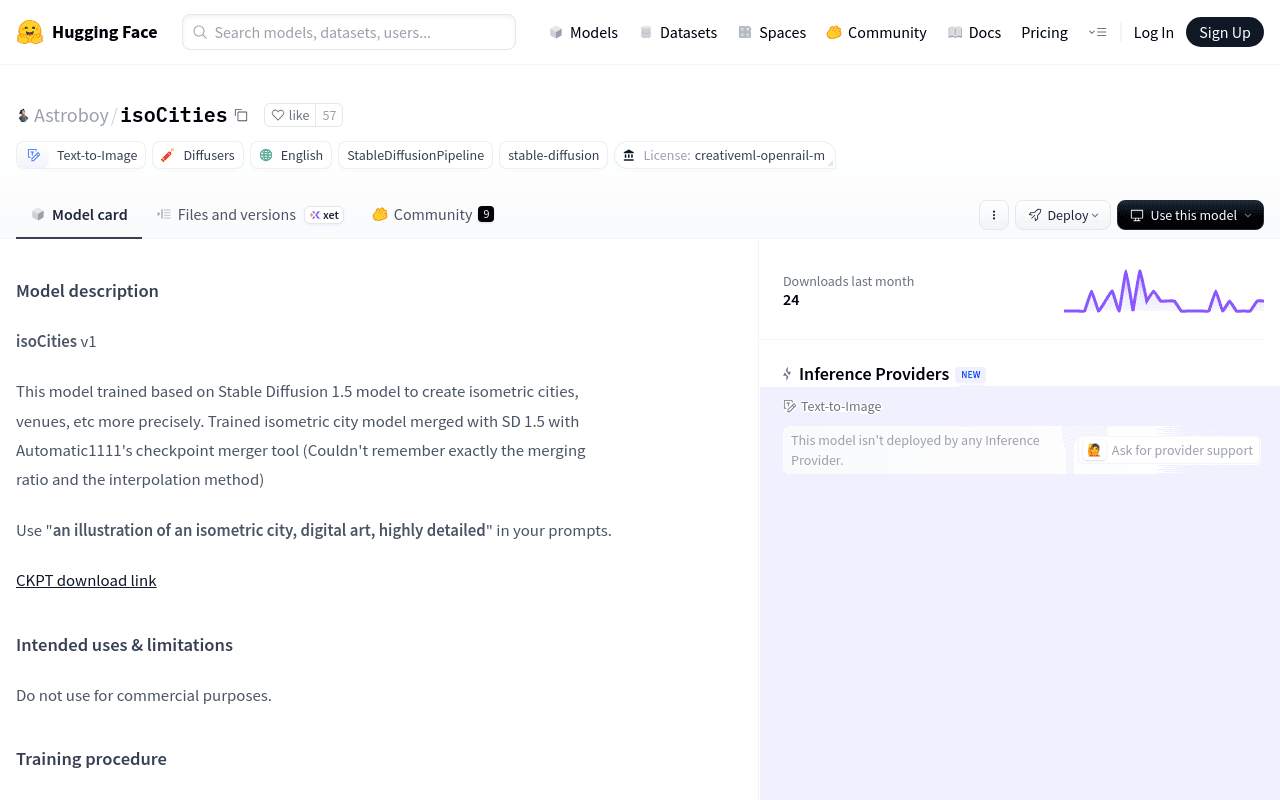Click the Hugging Face logo emoji
The image size is (1280, 800).
click(x=30, y=32)
